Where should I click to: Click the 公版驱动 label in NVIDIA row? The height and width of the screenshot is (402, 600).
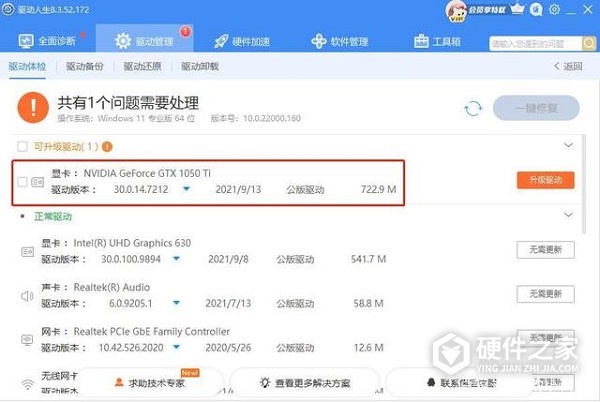pos(305,190)
